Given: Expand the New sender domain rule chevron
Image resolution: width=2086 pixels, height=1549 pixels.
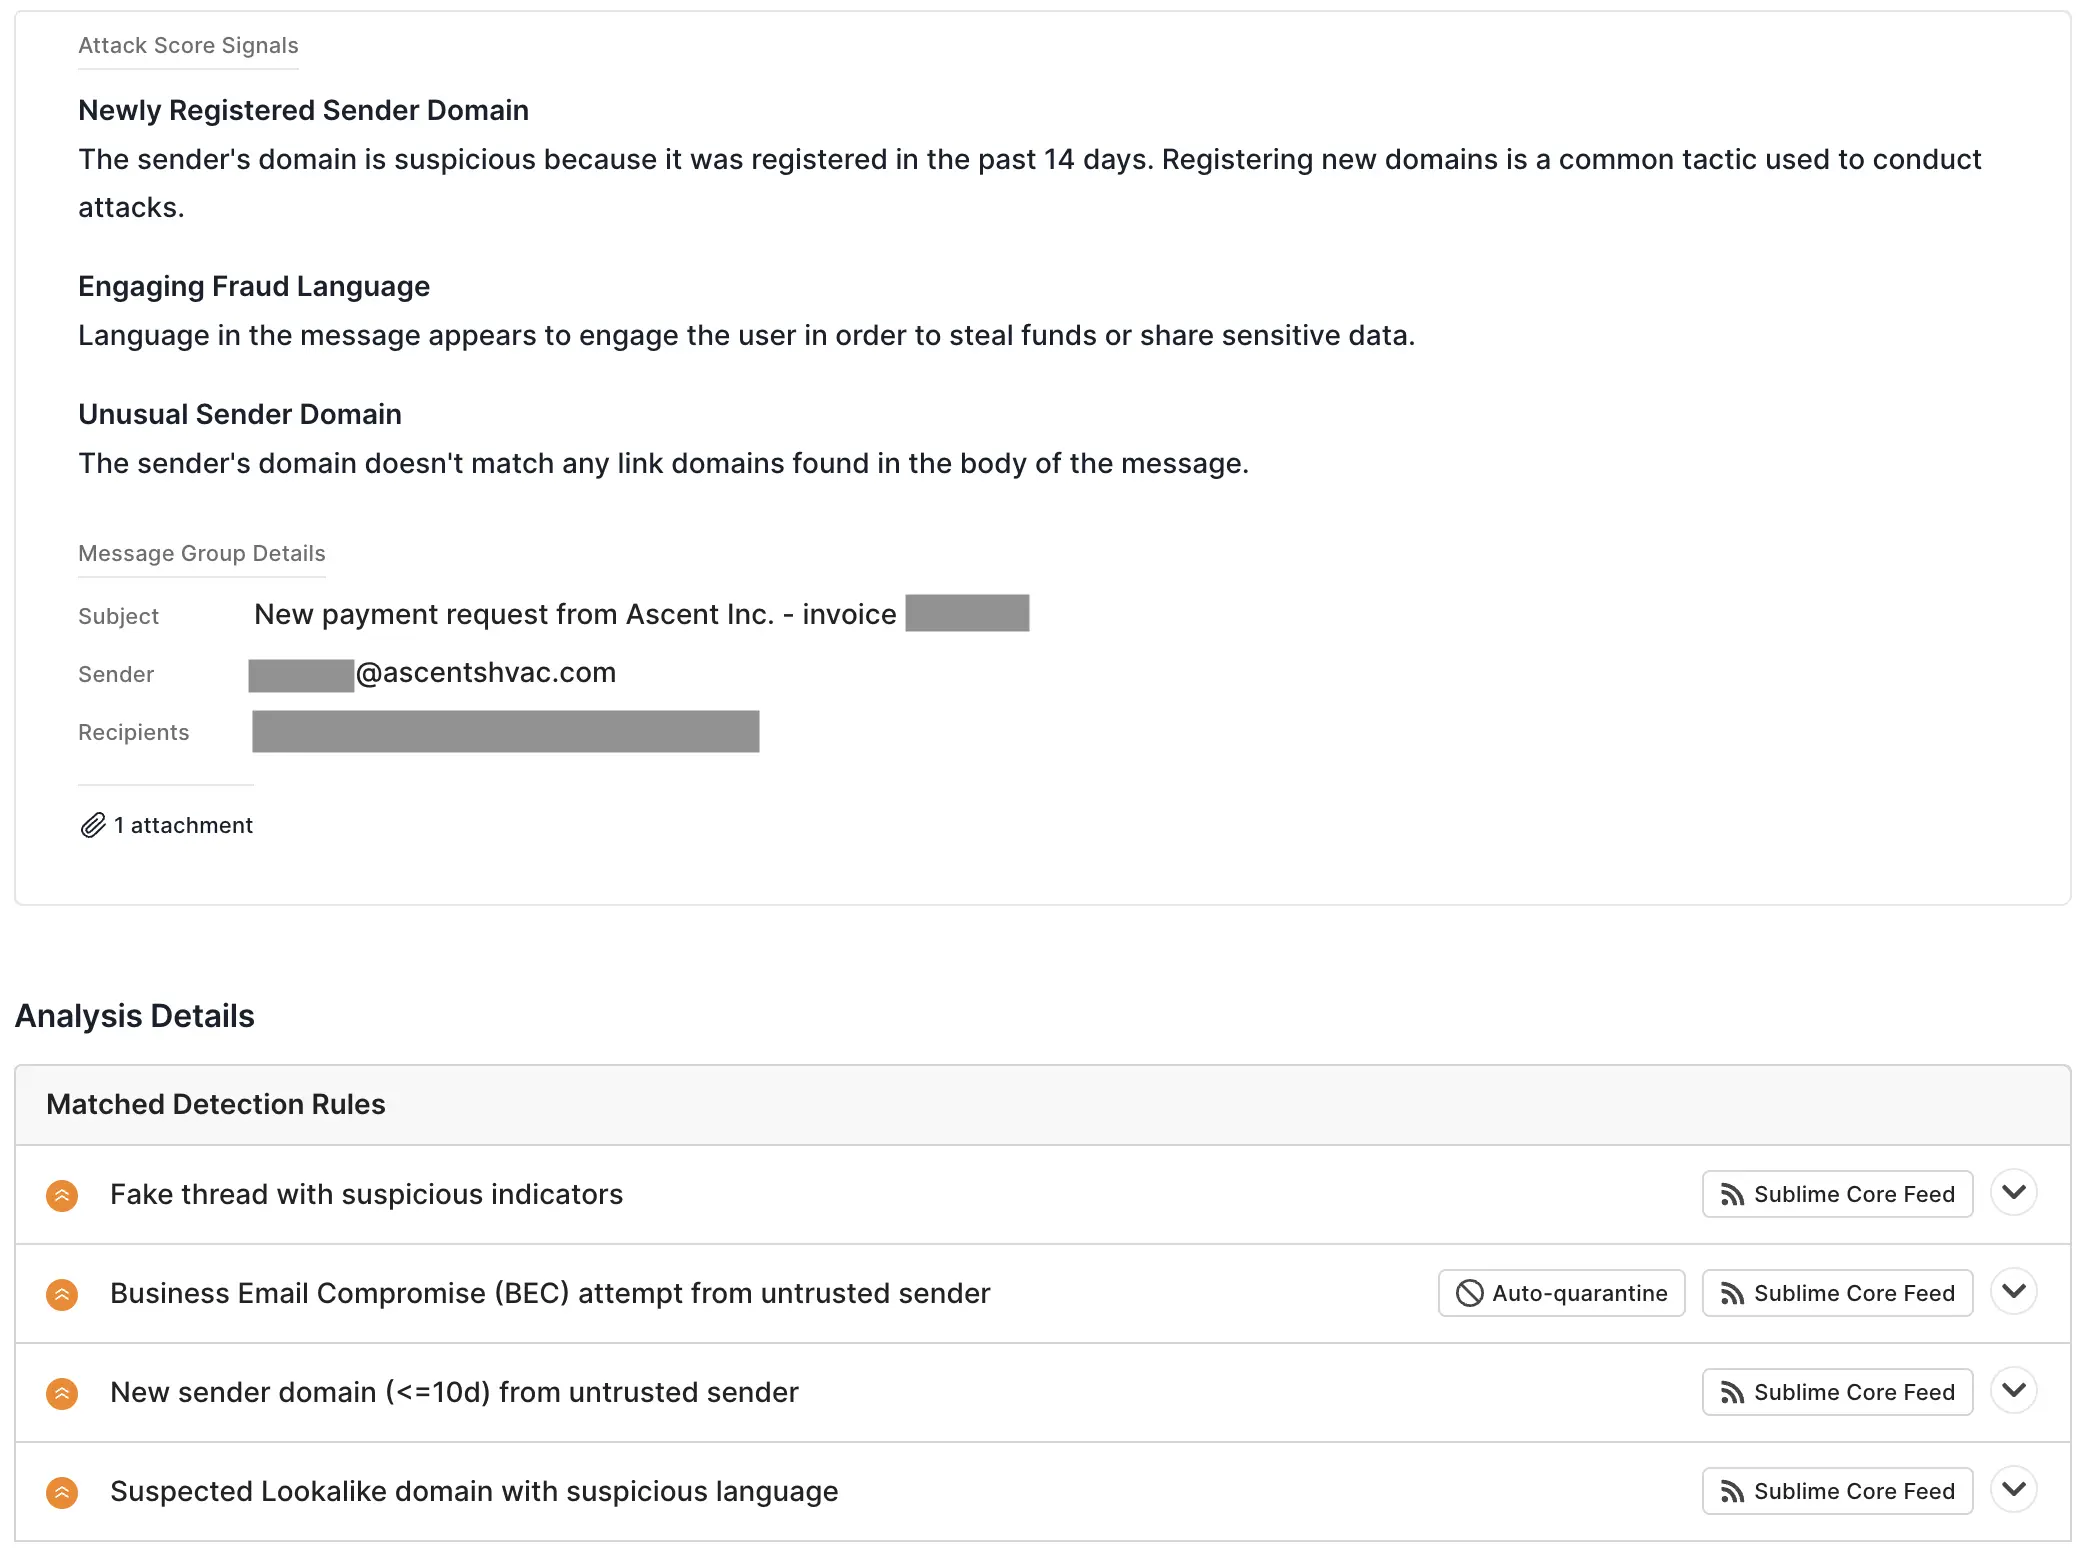Looking at the screenshot, I should (2013, 1390).
